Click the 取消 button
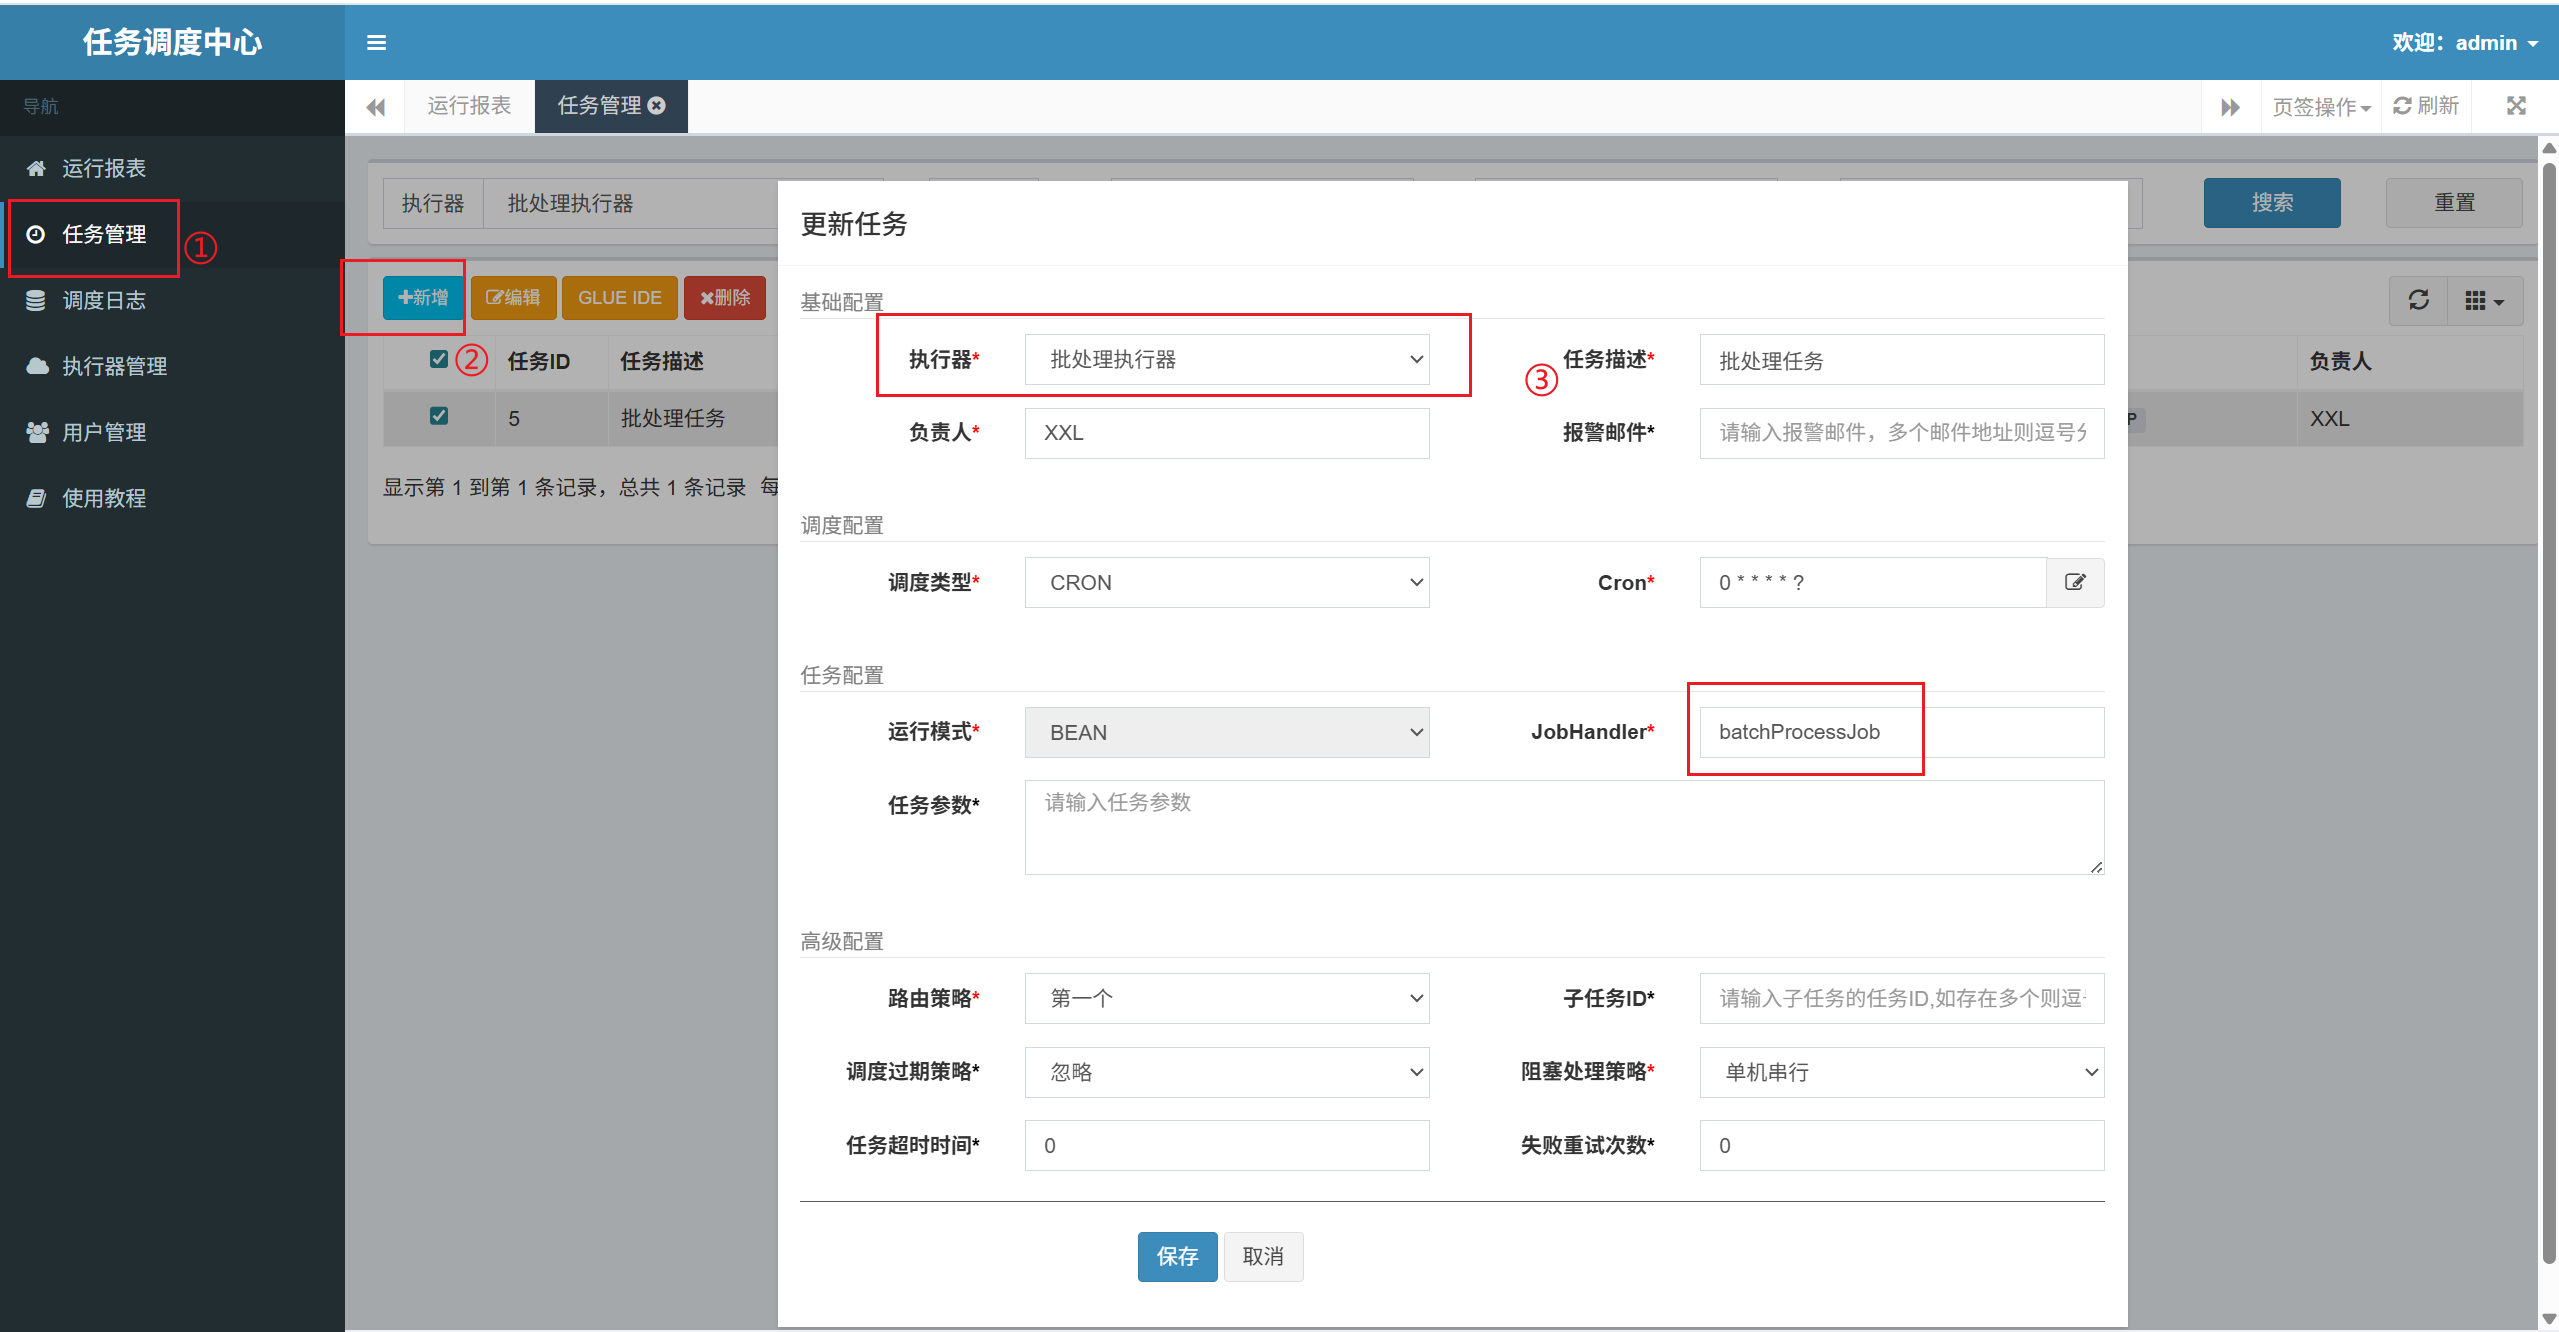 [1262, 1256]
